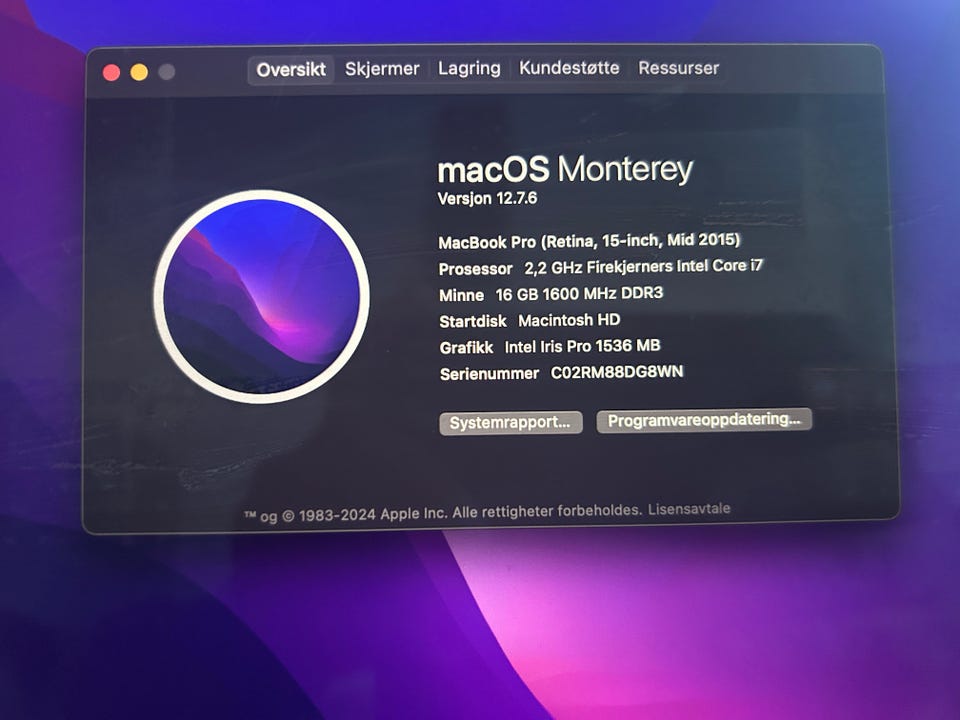Minimize window with the yellow button
This screenshot has height=720, width=960.
click(x=139, y=72)
